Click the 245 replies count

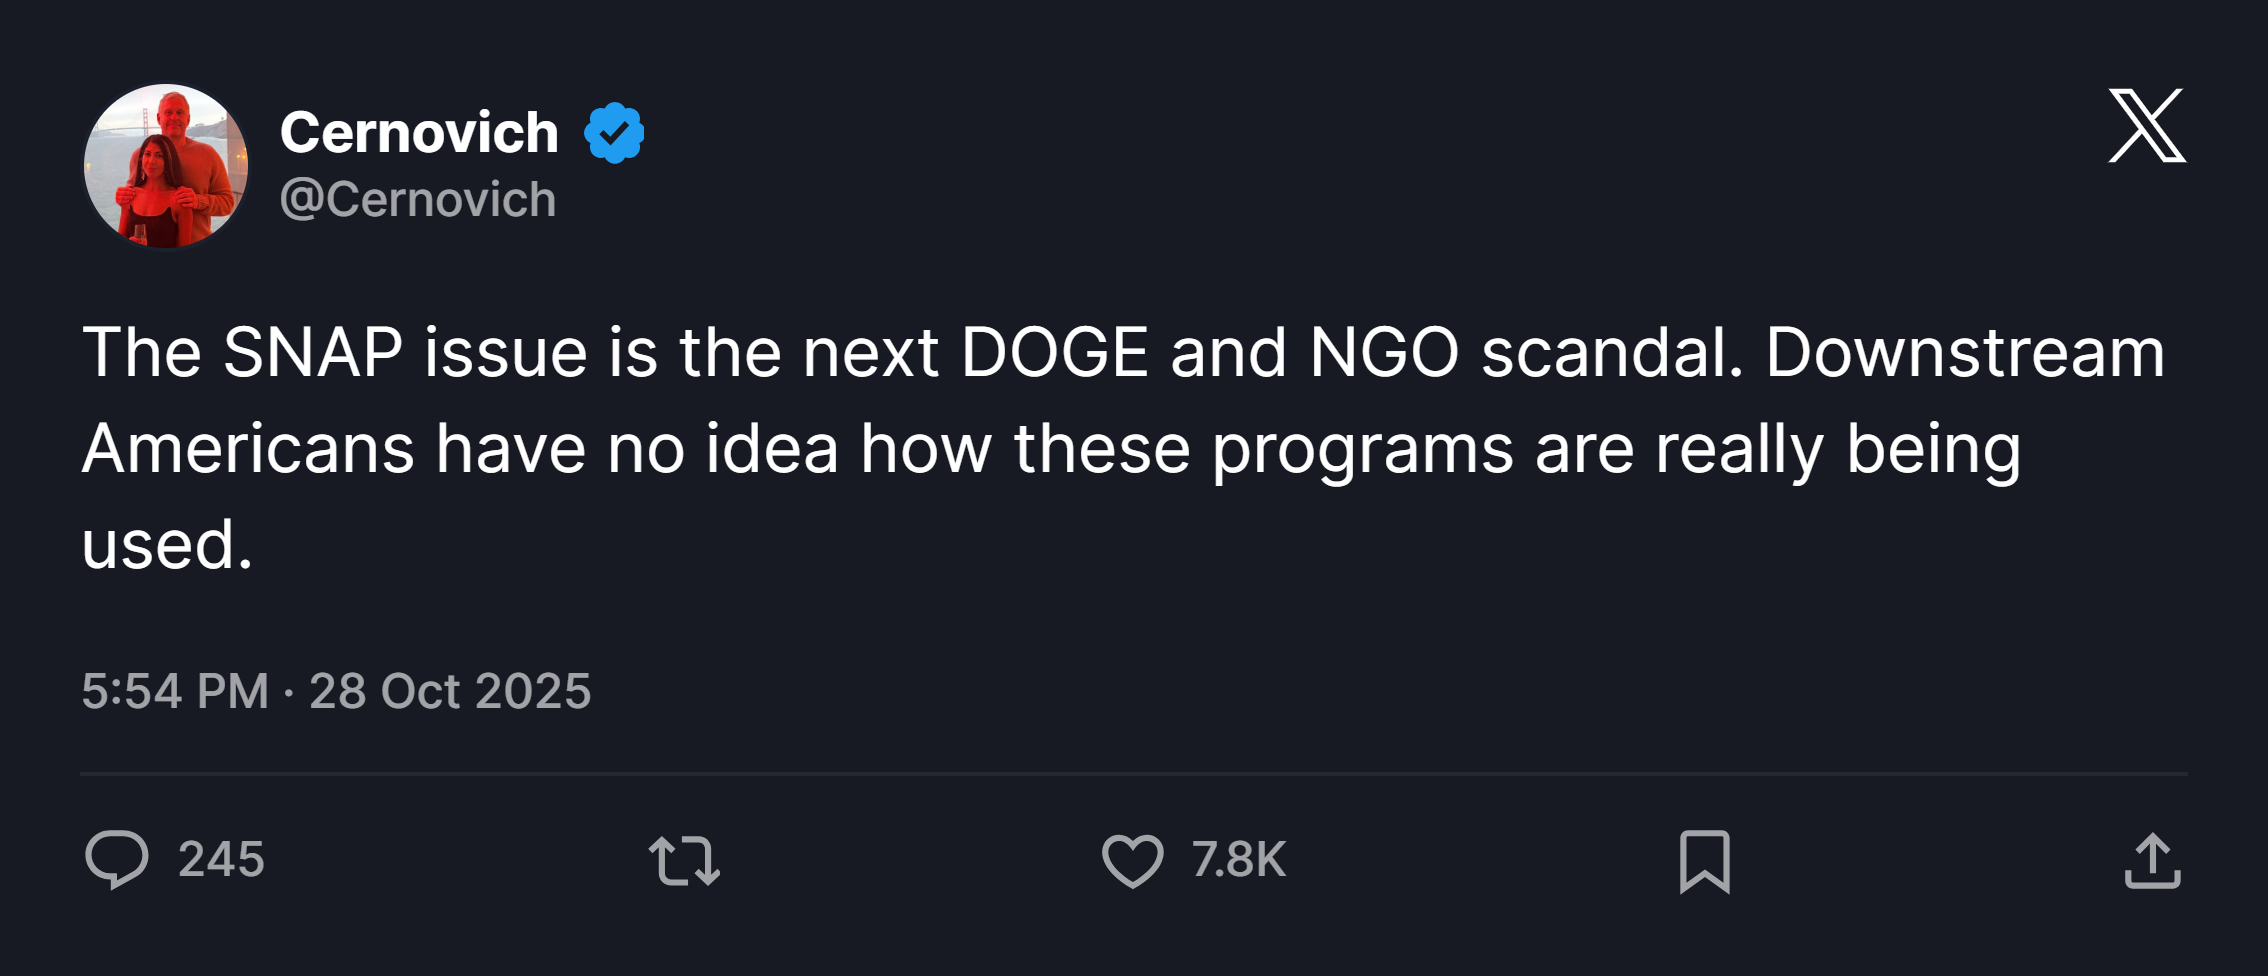point(221,860)
